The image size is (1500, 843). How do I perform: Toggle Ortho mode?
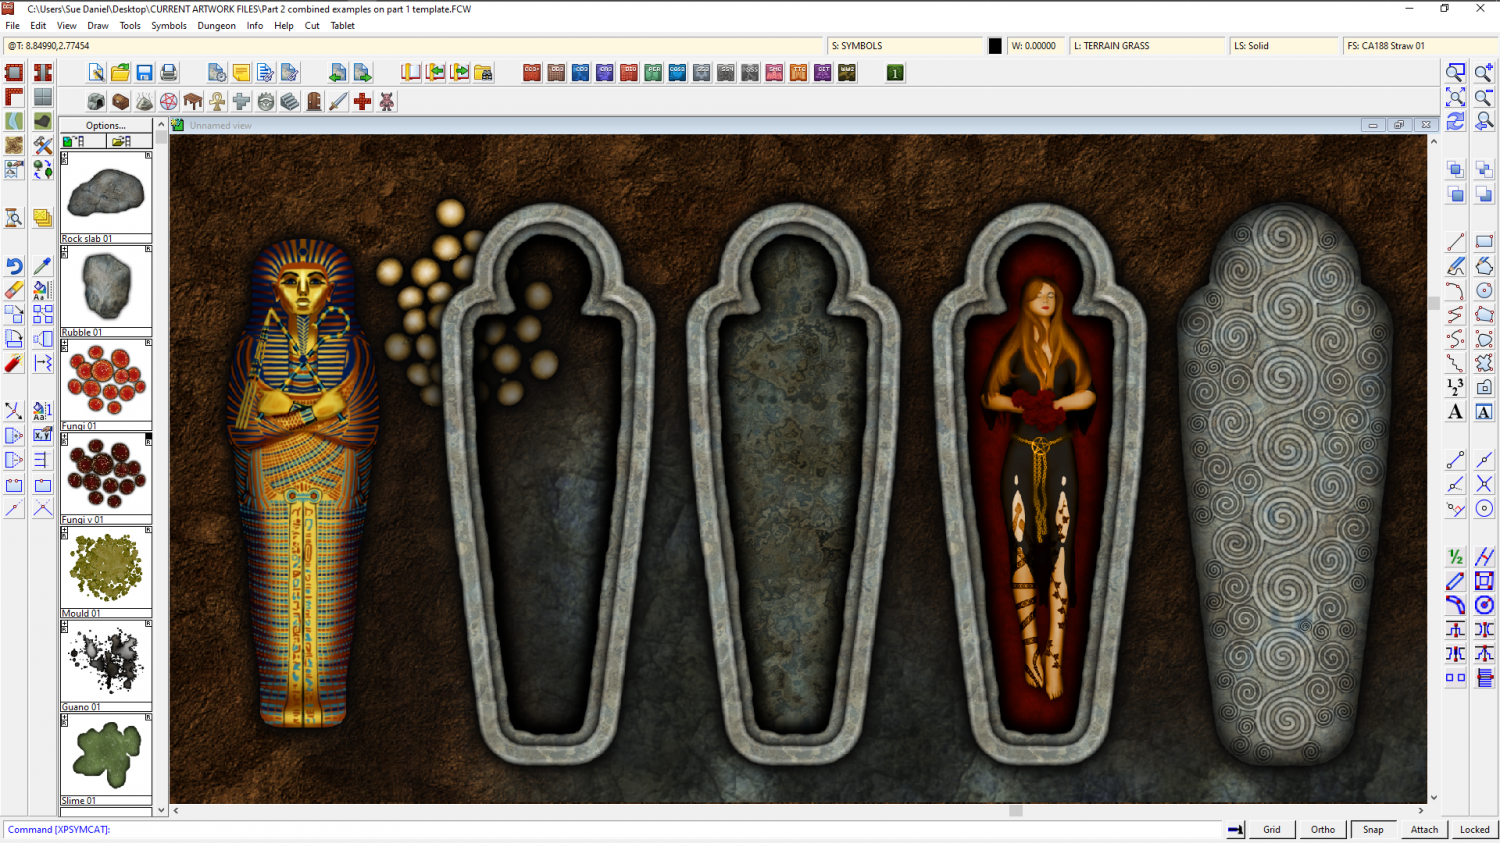(1323, 829)
